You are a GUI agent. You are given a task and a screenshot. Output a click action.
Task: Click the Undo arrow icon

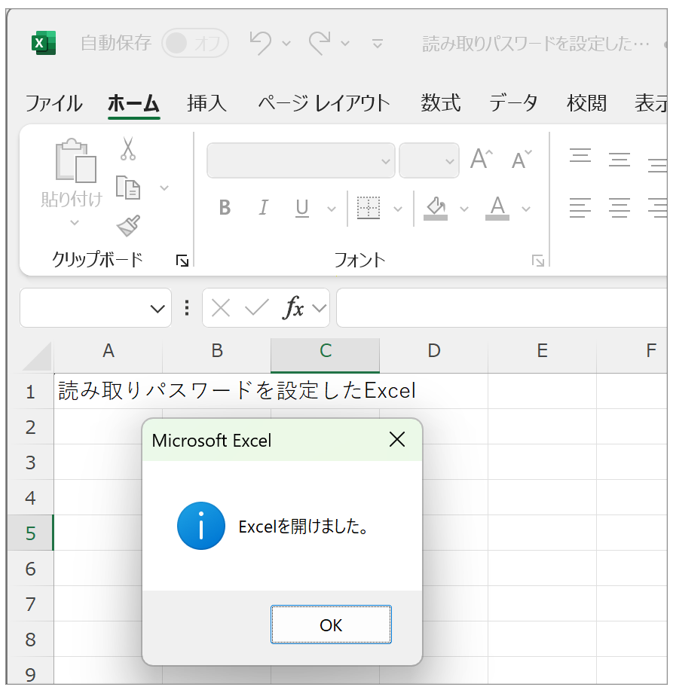(261, 43)
